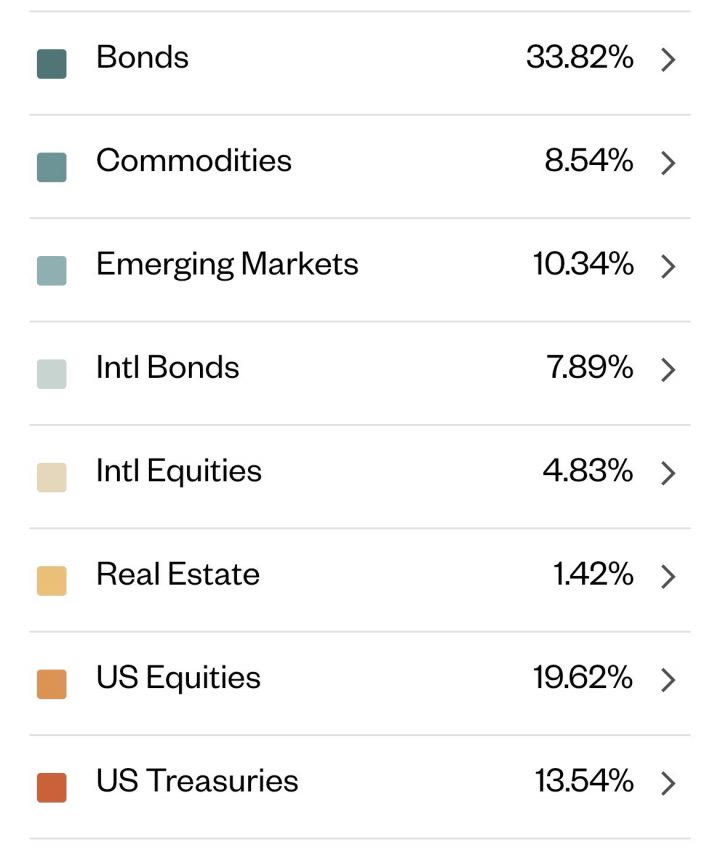
Task: Click the yellow Real Estate color swatch
Action: (51, 580)
